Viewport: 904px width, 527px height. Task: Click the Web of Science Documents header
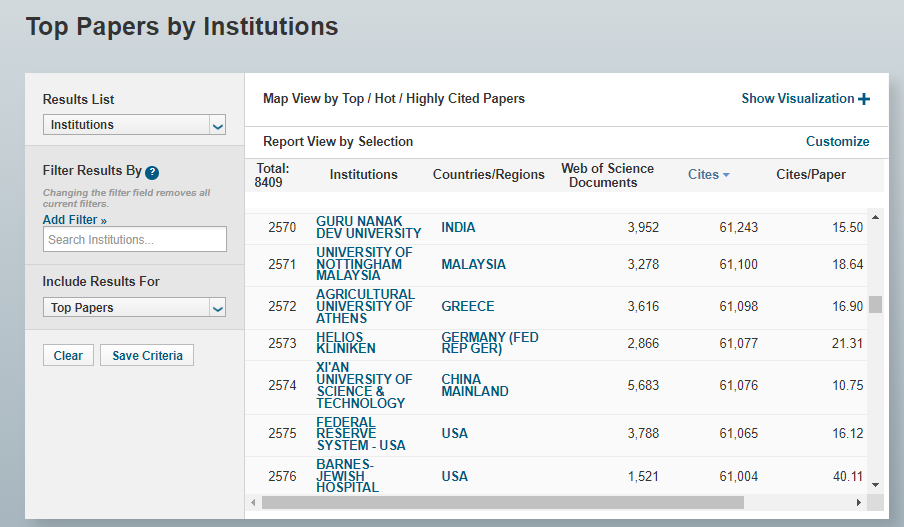[x=607, y=175]
